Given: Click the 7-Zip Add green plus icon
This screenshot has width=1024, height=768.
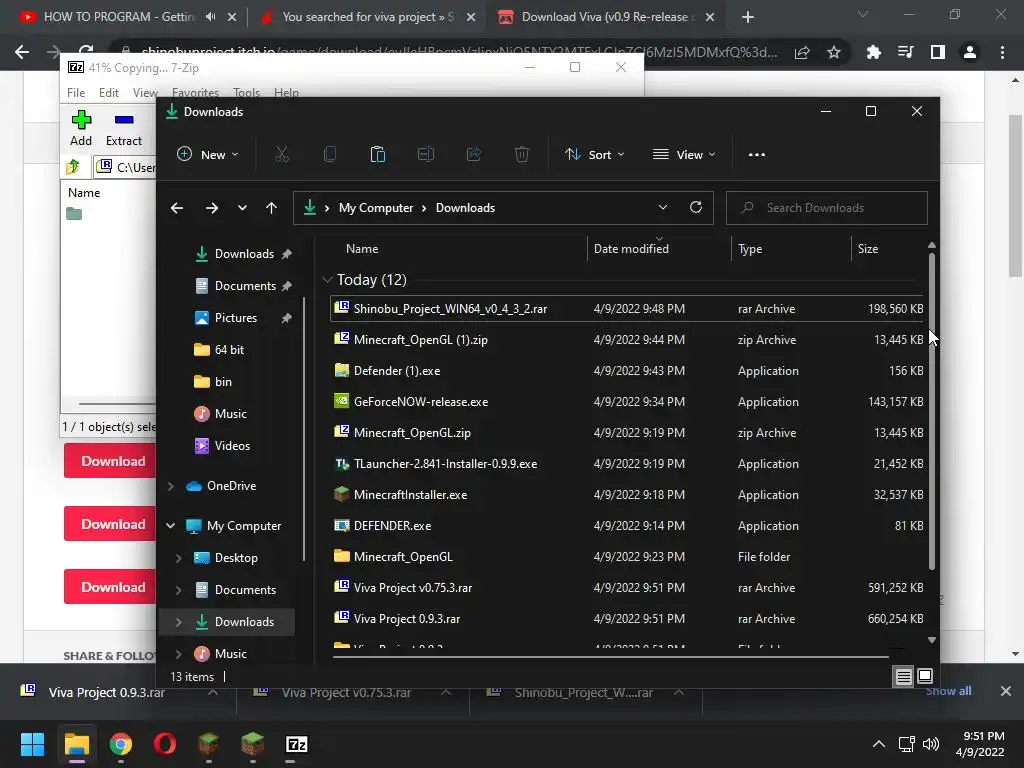Looking at the screenshot, I should coord(81,120).
